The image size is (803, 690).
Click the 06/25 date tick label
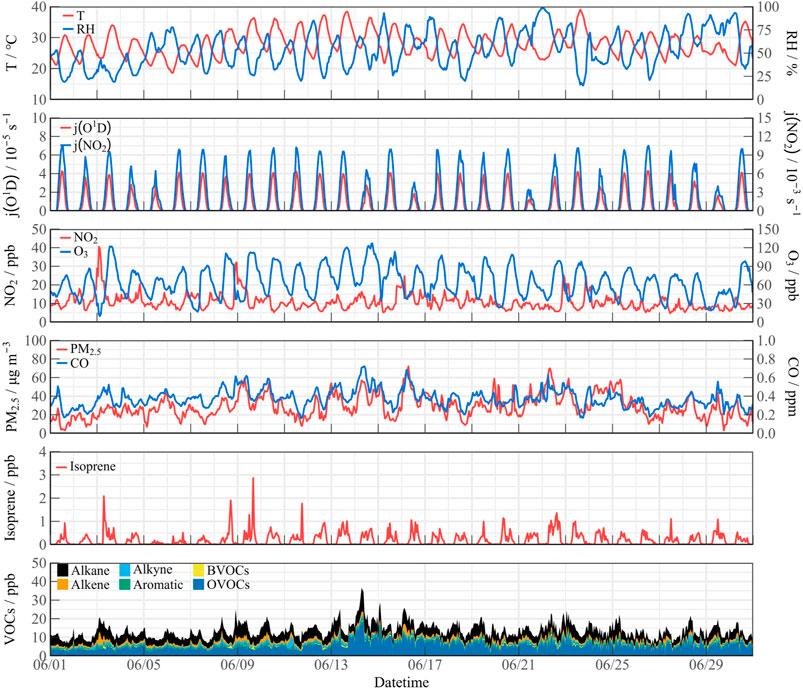coord(612,665)
